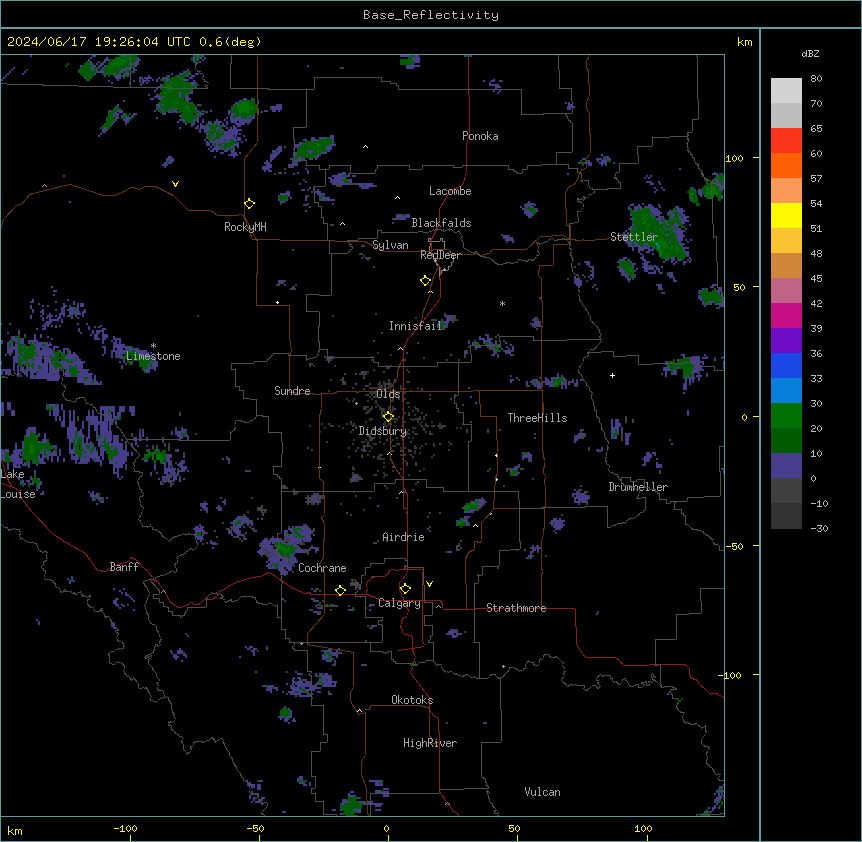
Task: Click the Okotoks city label
Action: [x=412, y=700]
